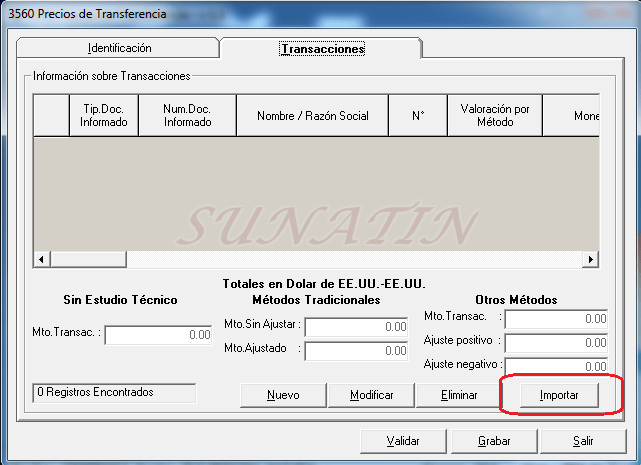Click the Valoración por Método column header

tap(495, 116)
